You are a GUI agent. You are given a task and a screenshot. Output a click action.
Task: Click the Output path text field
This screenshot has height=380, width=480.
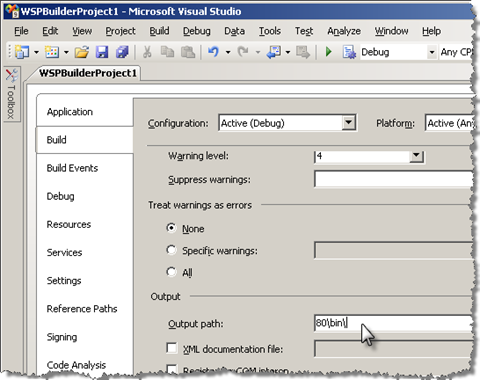(393, 323)
